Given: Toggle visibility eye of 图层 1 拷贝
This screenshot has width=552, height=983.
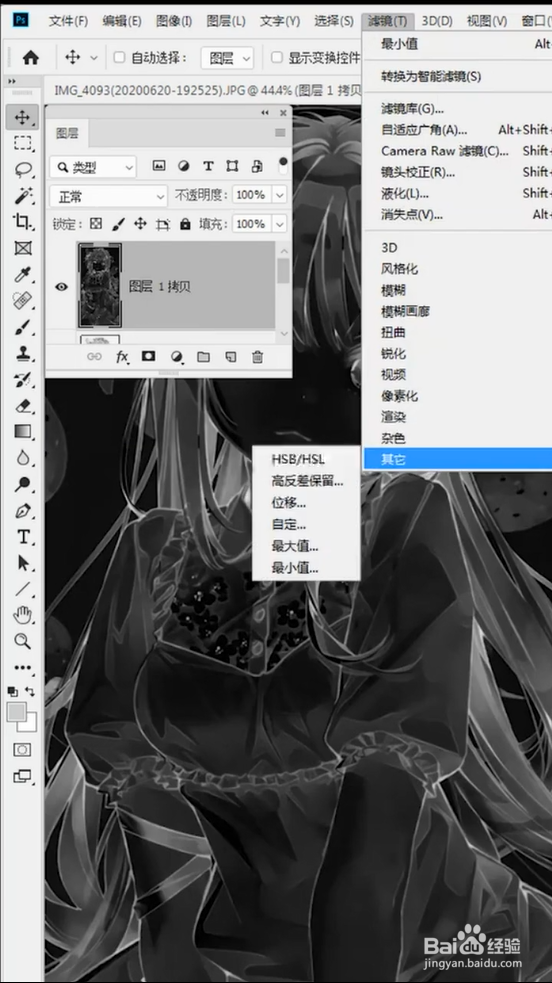Looking at the screenshot, I should (61, 286).
